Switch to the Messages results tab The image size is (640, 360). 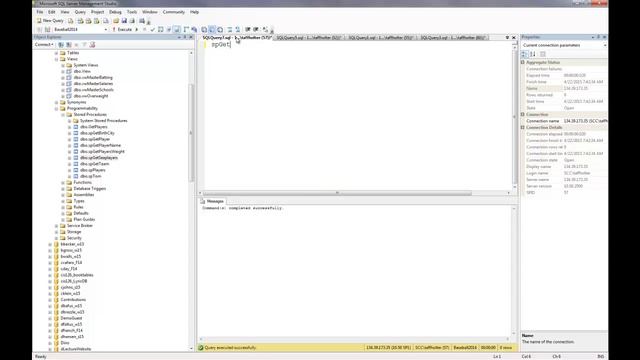click(212, 201)
